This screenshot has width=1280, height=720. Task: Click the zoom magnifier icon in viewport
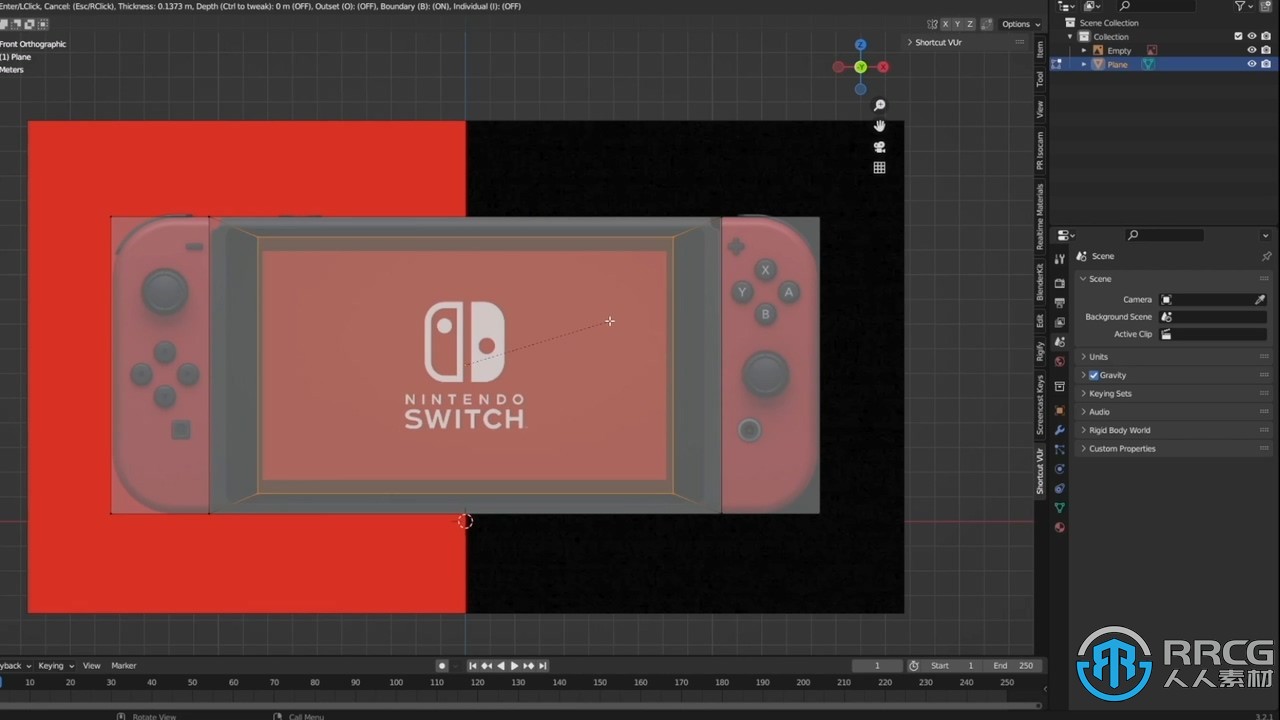[880, 105]
